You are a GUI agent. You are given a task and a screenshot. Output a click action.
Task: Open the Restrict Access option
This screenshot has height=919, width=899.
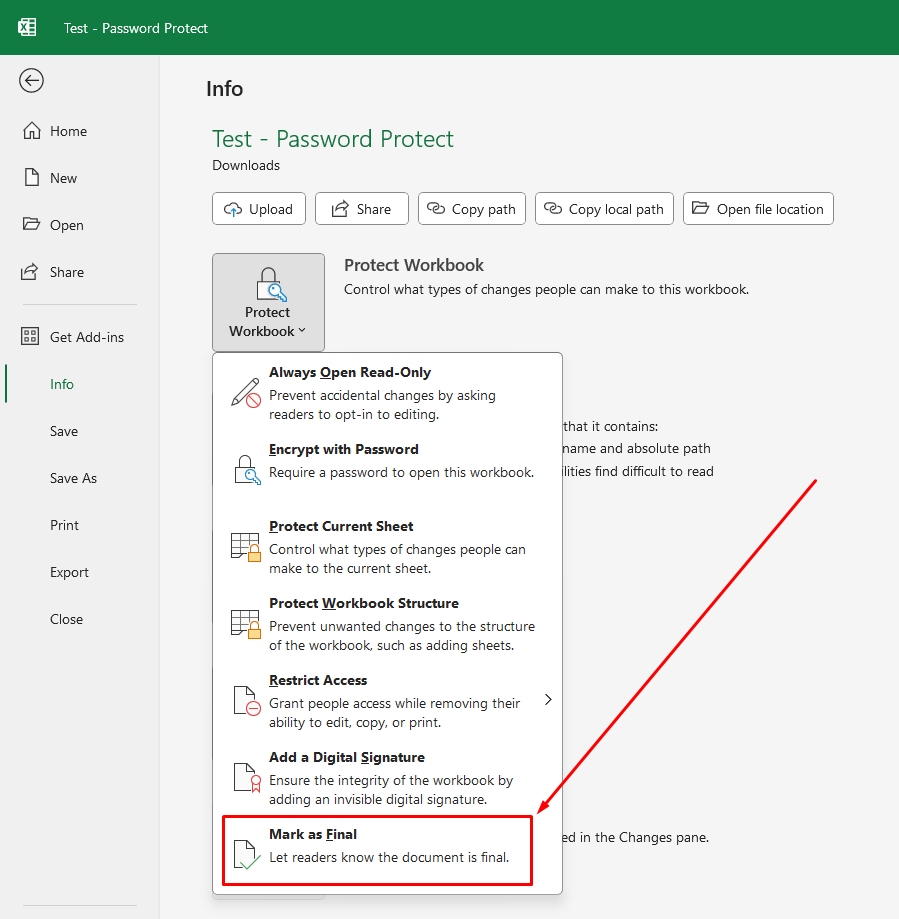tap(387, 700)
